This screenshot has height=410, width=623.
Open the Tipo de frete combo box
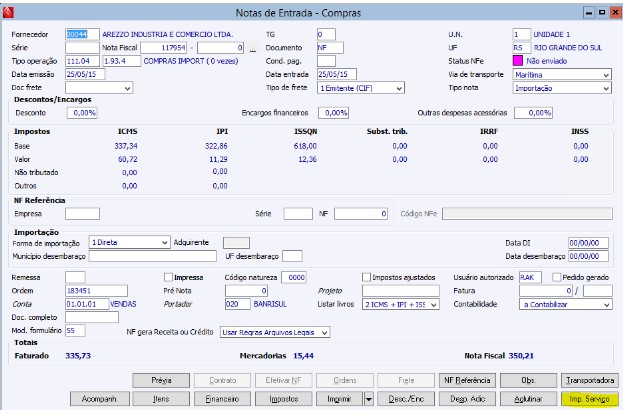tap(361, 88)
